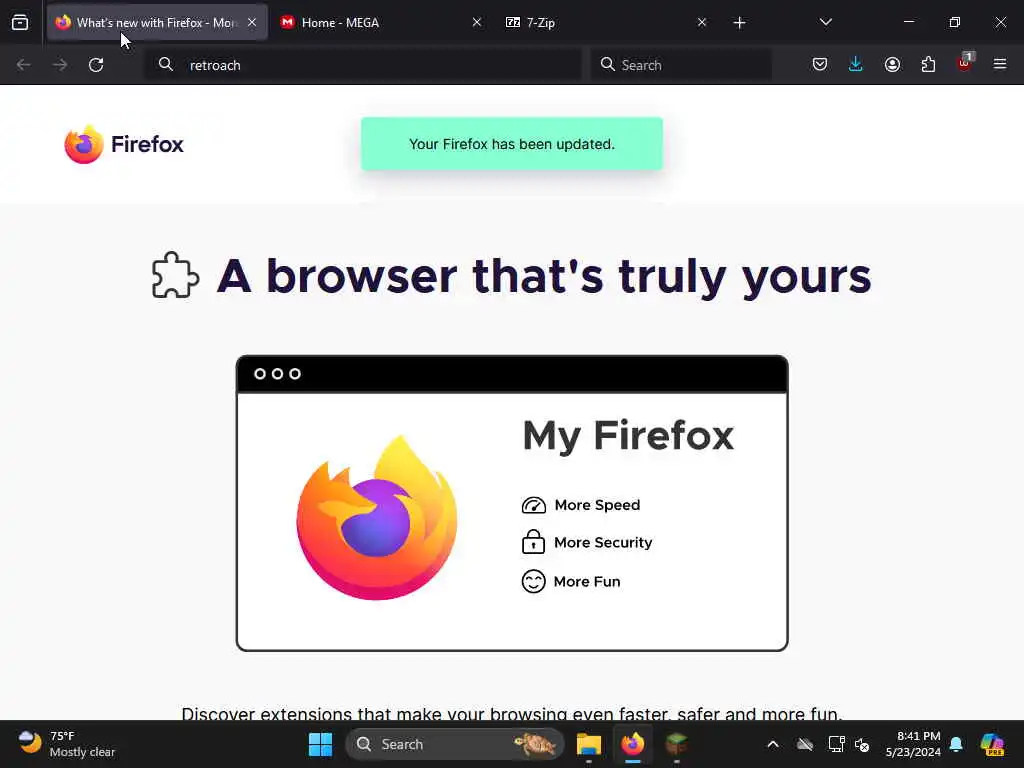
Task: Click the More Speed gauge icon
Action: click(x=534, y=505)
